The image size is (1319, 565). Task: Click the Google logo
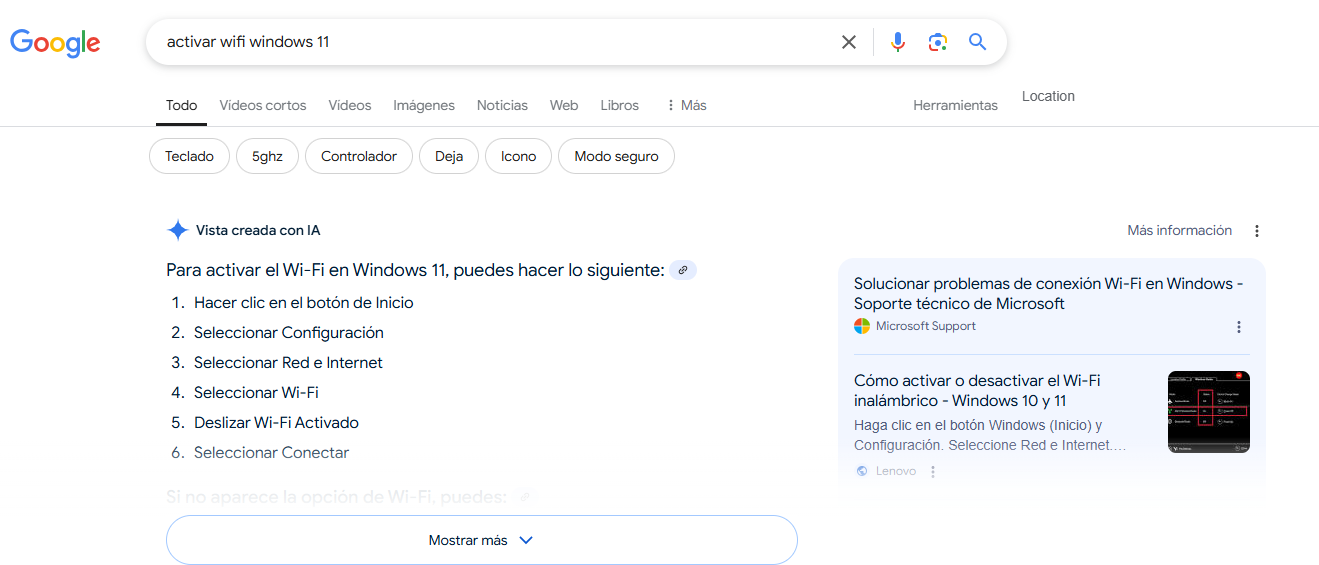point(55,42)
